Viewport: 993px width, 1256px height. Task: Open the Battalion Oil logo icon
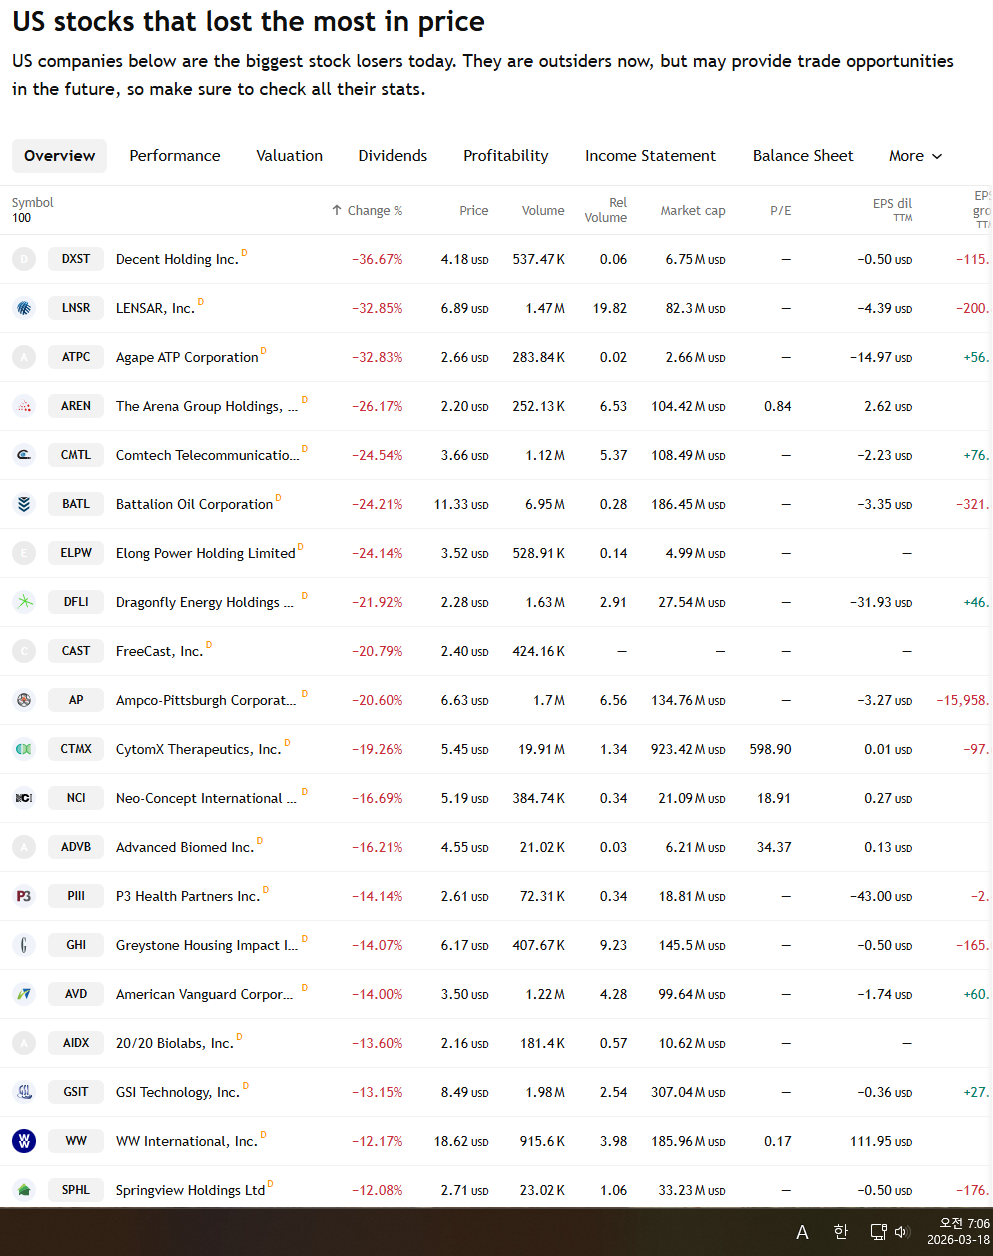point(24,504)
